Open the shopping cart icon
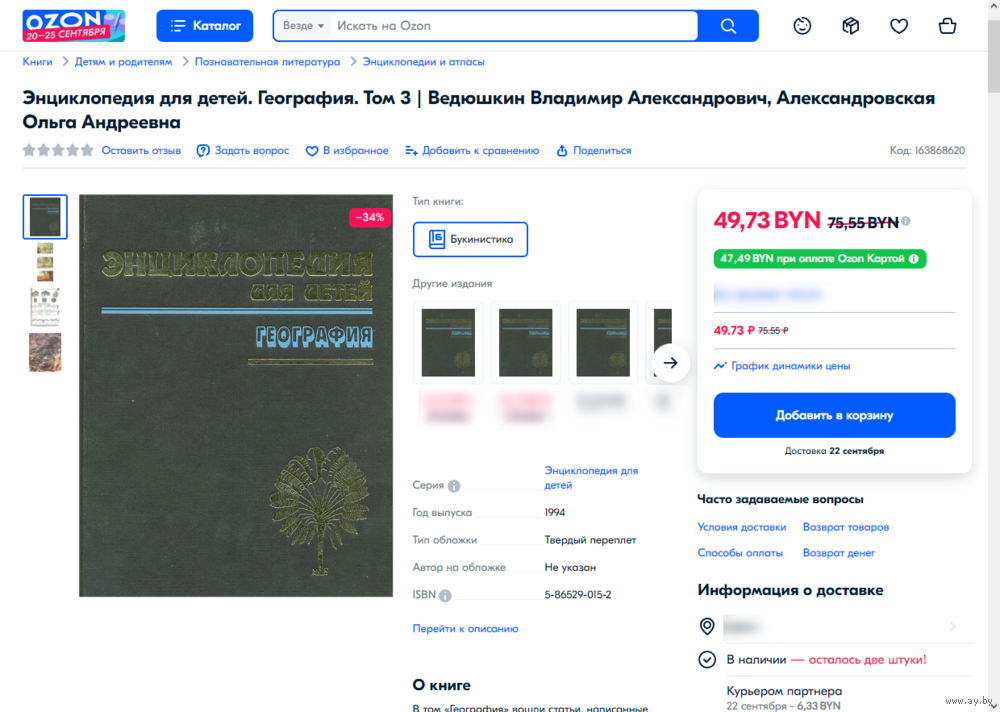Viewport: 1000px width, 712px height. 947,26
